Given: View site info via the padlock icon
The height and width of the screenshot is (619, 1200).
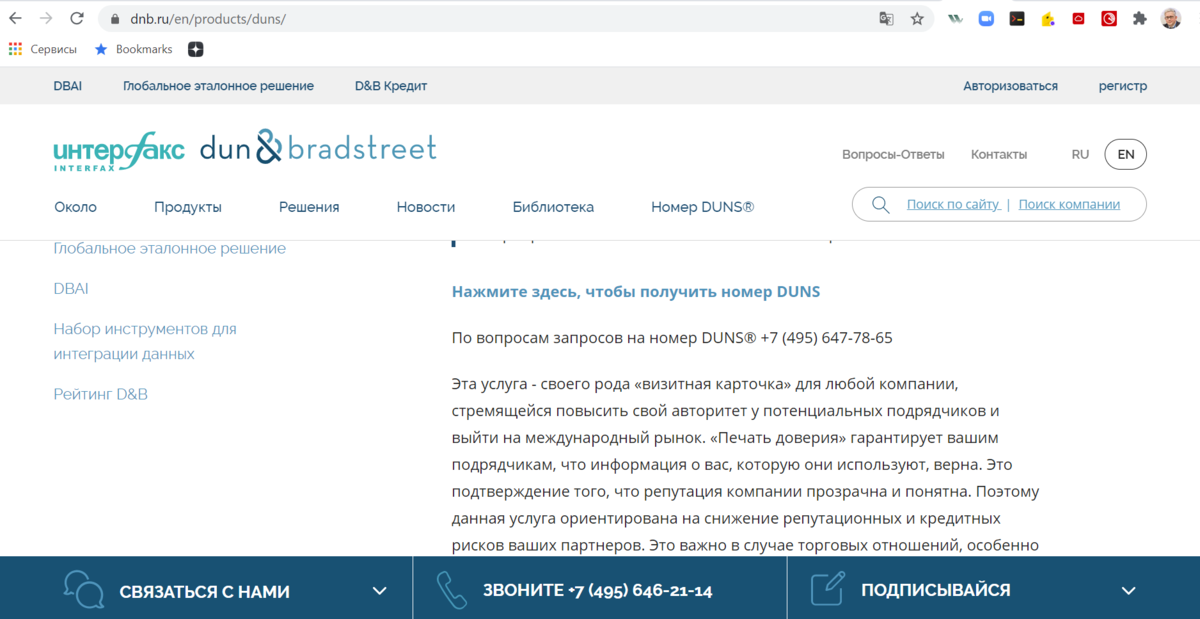Looking at the screenshot, I should click(114, 19).
